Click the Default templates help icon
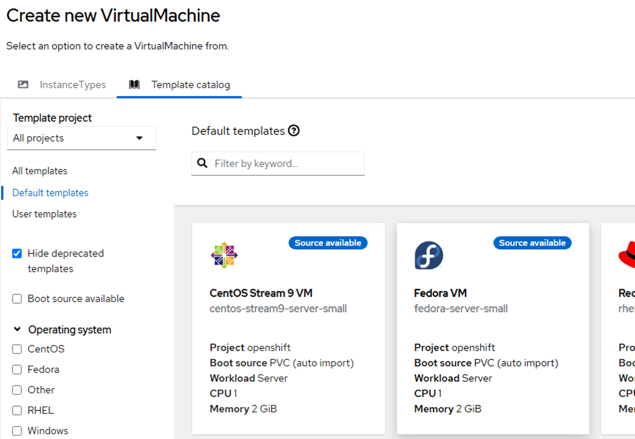Viewport: 635px width, 439px height. point(294,131)
